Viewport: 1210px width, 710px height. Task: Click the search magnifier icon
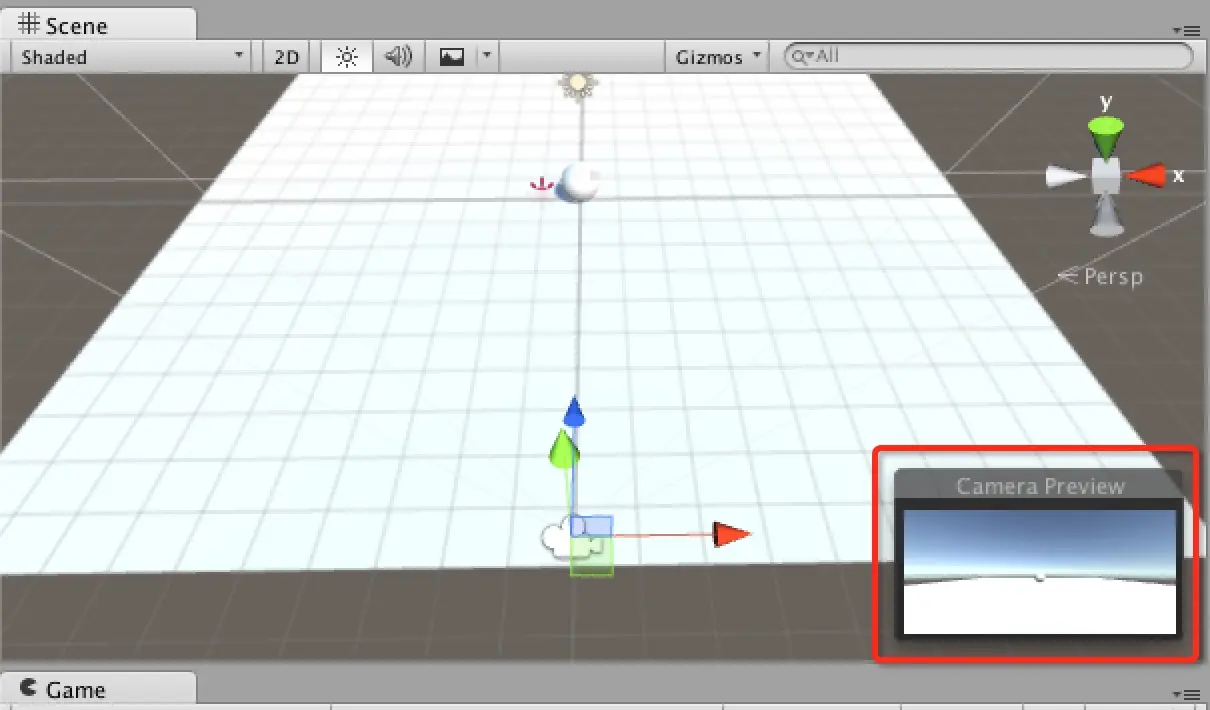pos(800,57)
